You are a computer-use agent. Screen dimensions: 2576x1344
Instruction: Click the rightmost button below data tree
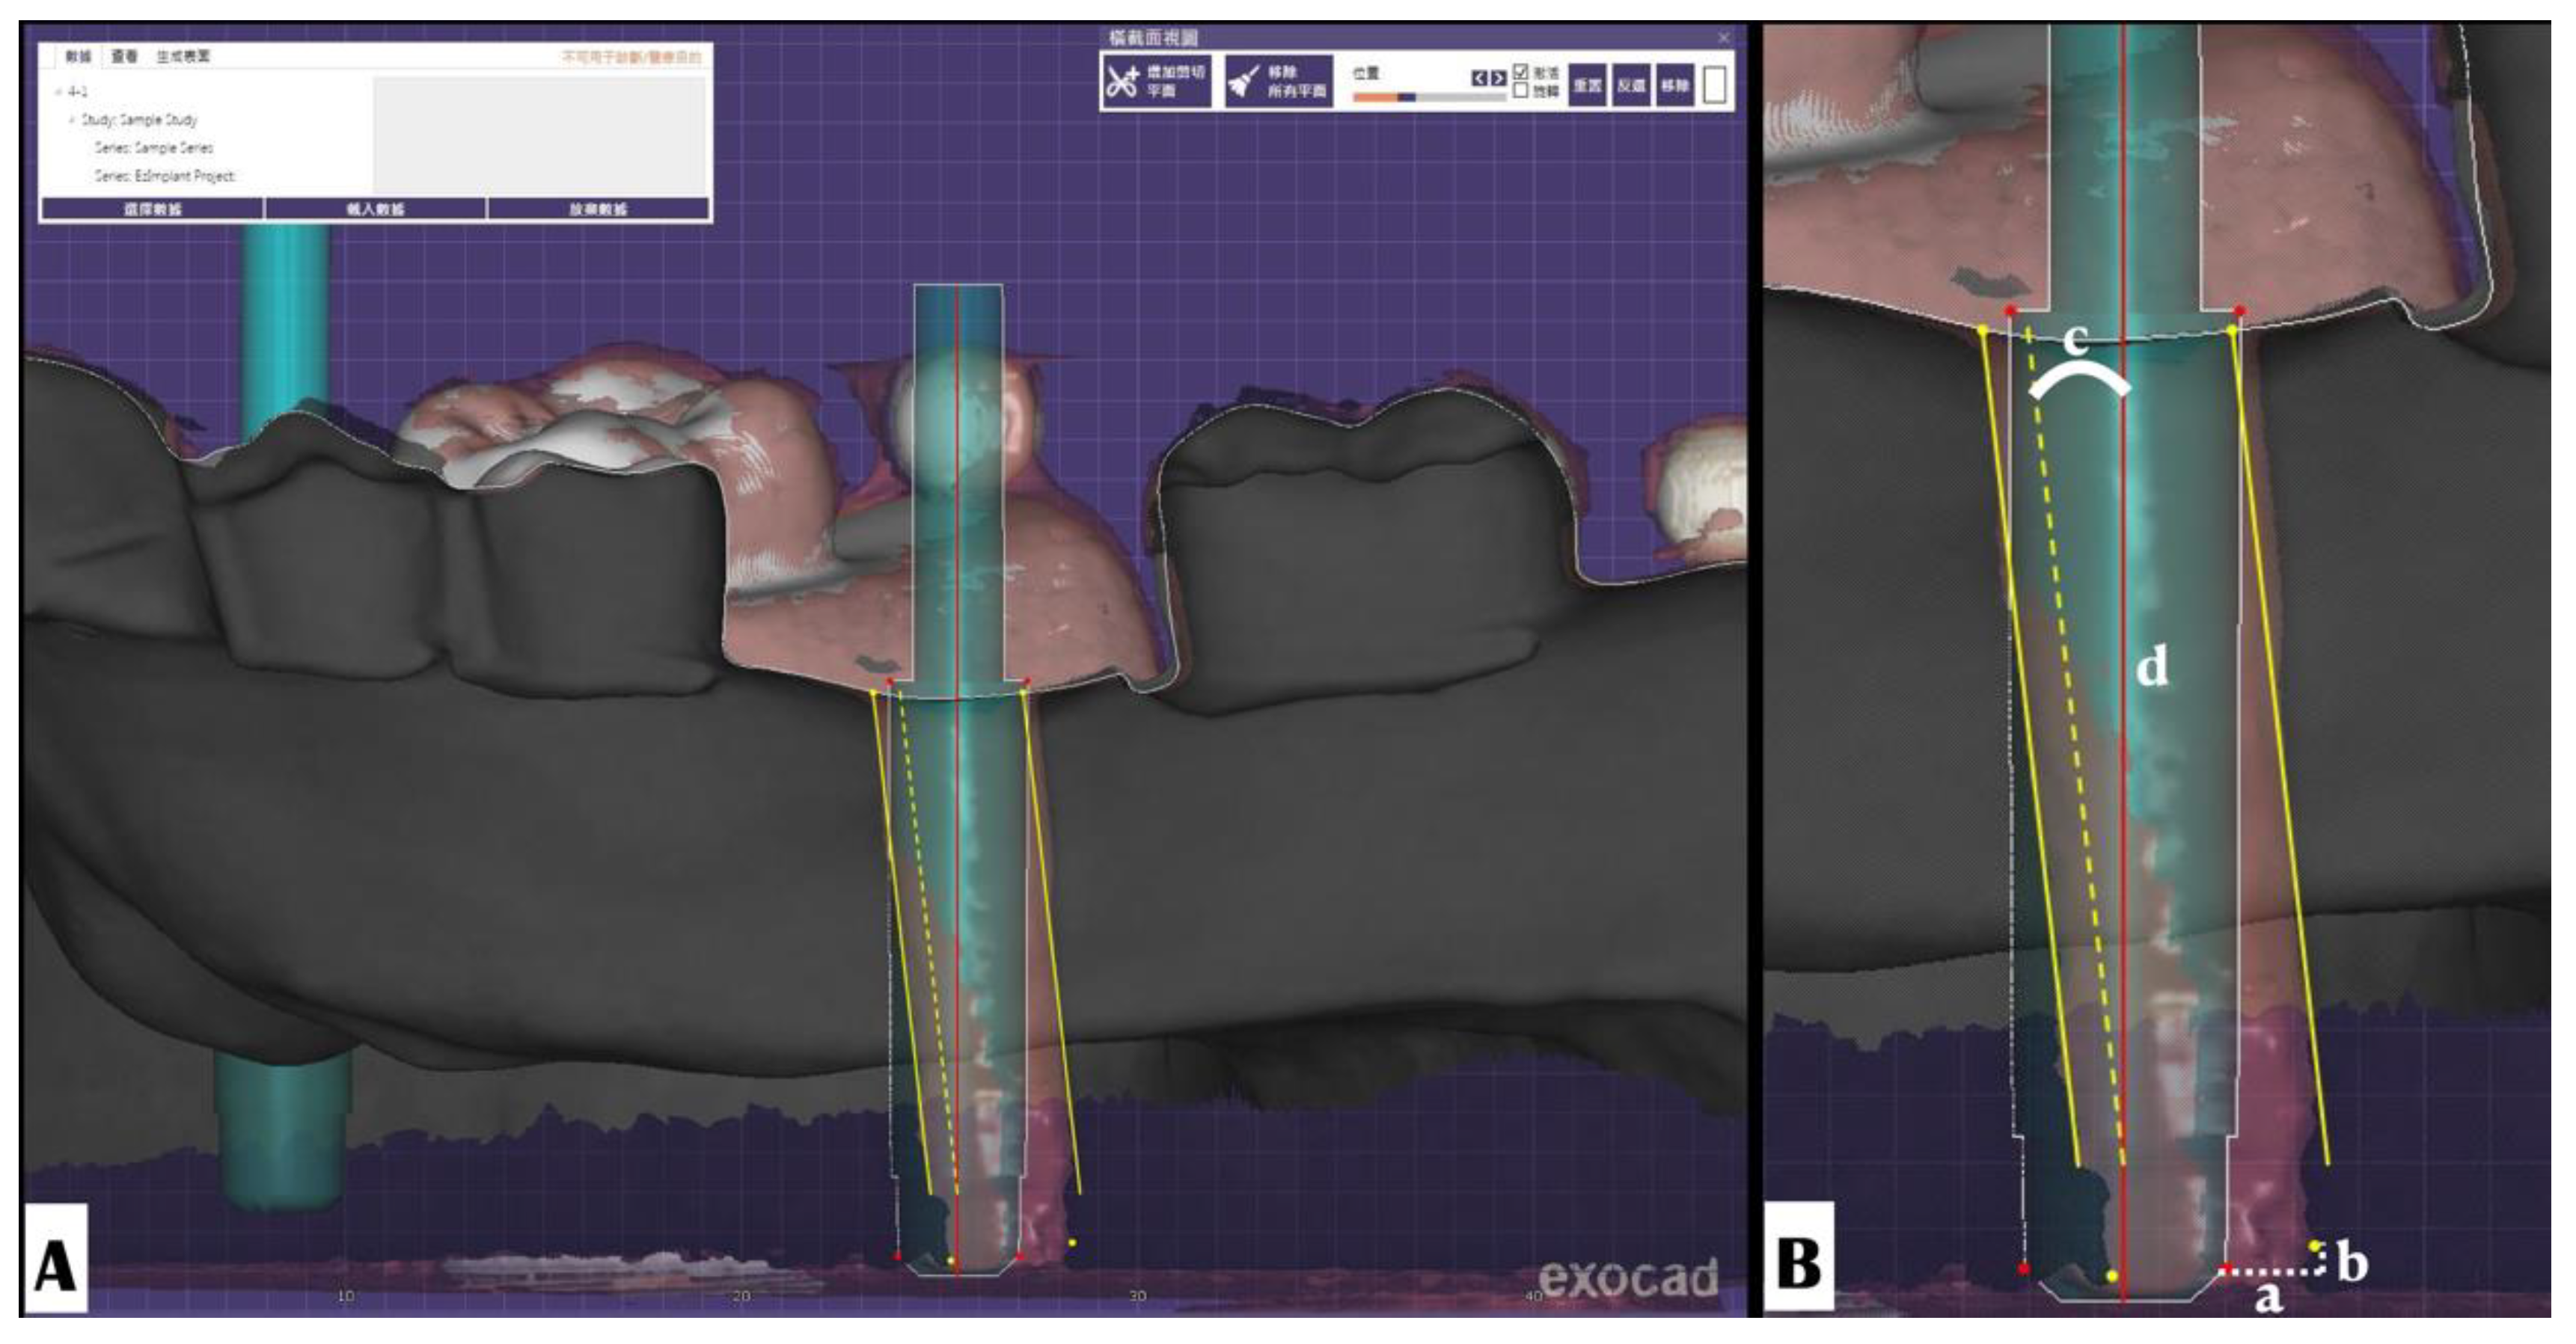(x=598, y=209)
